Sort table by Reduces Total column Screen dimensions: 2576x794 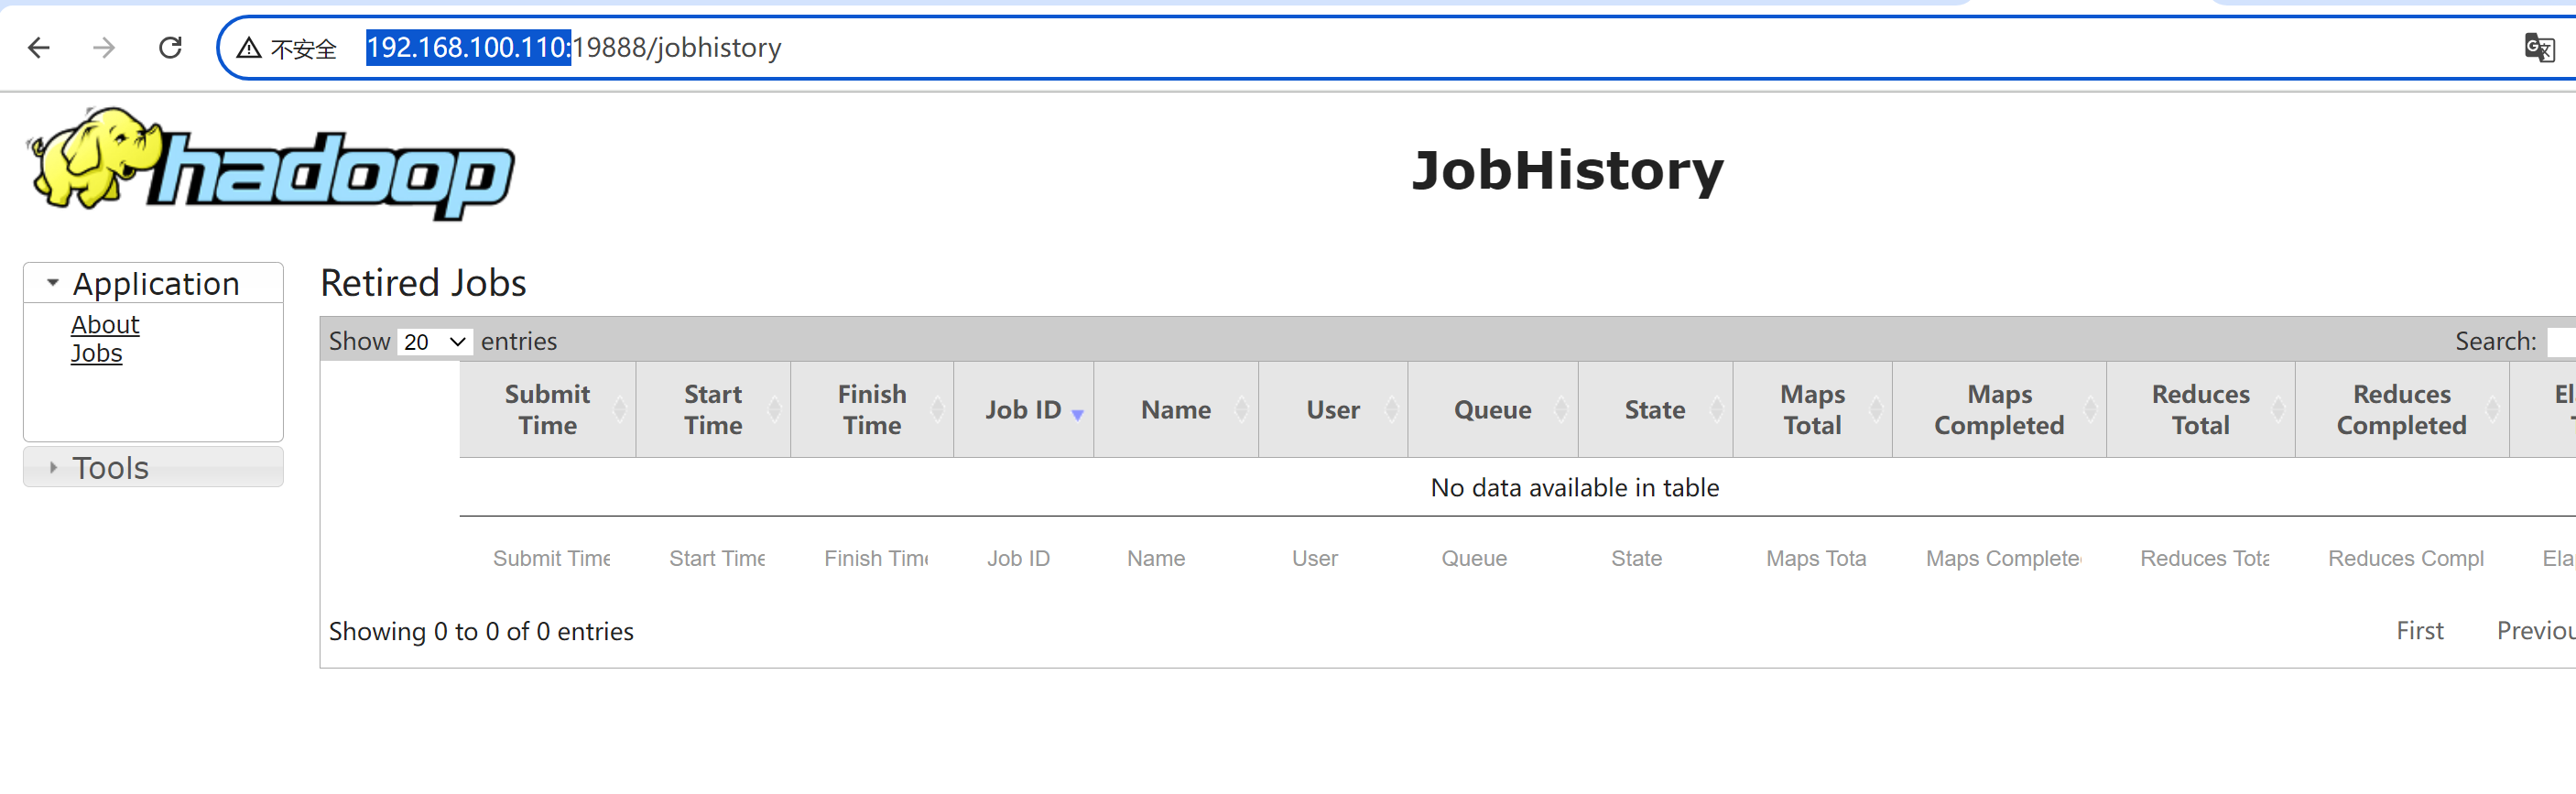[x=2201, y=410]
